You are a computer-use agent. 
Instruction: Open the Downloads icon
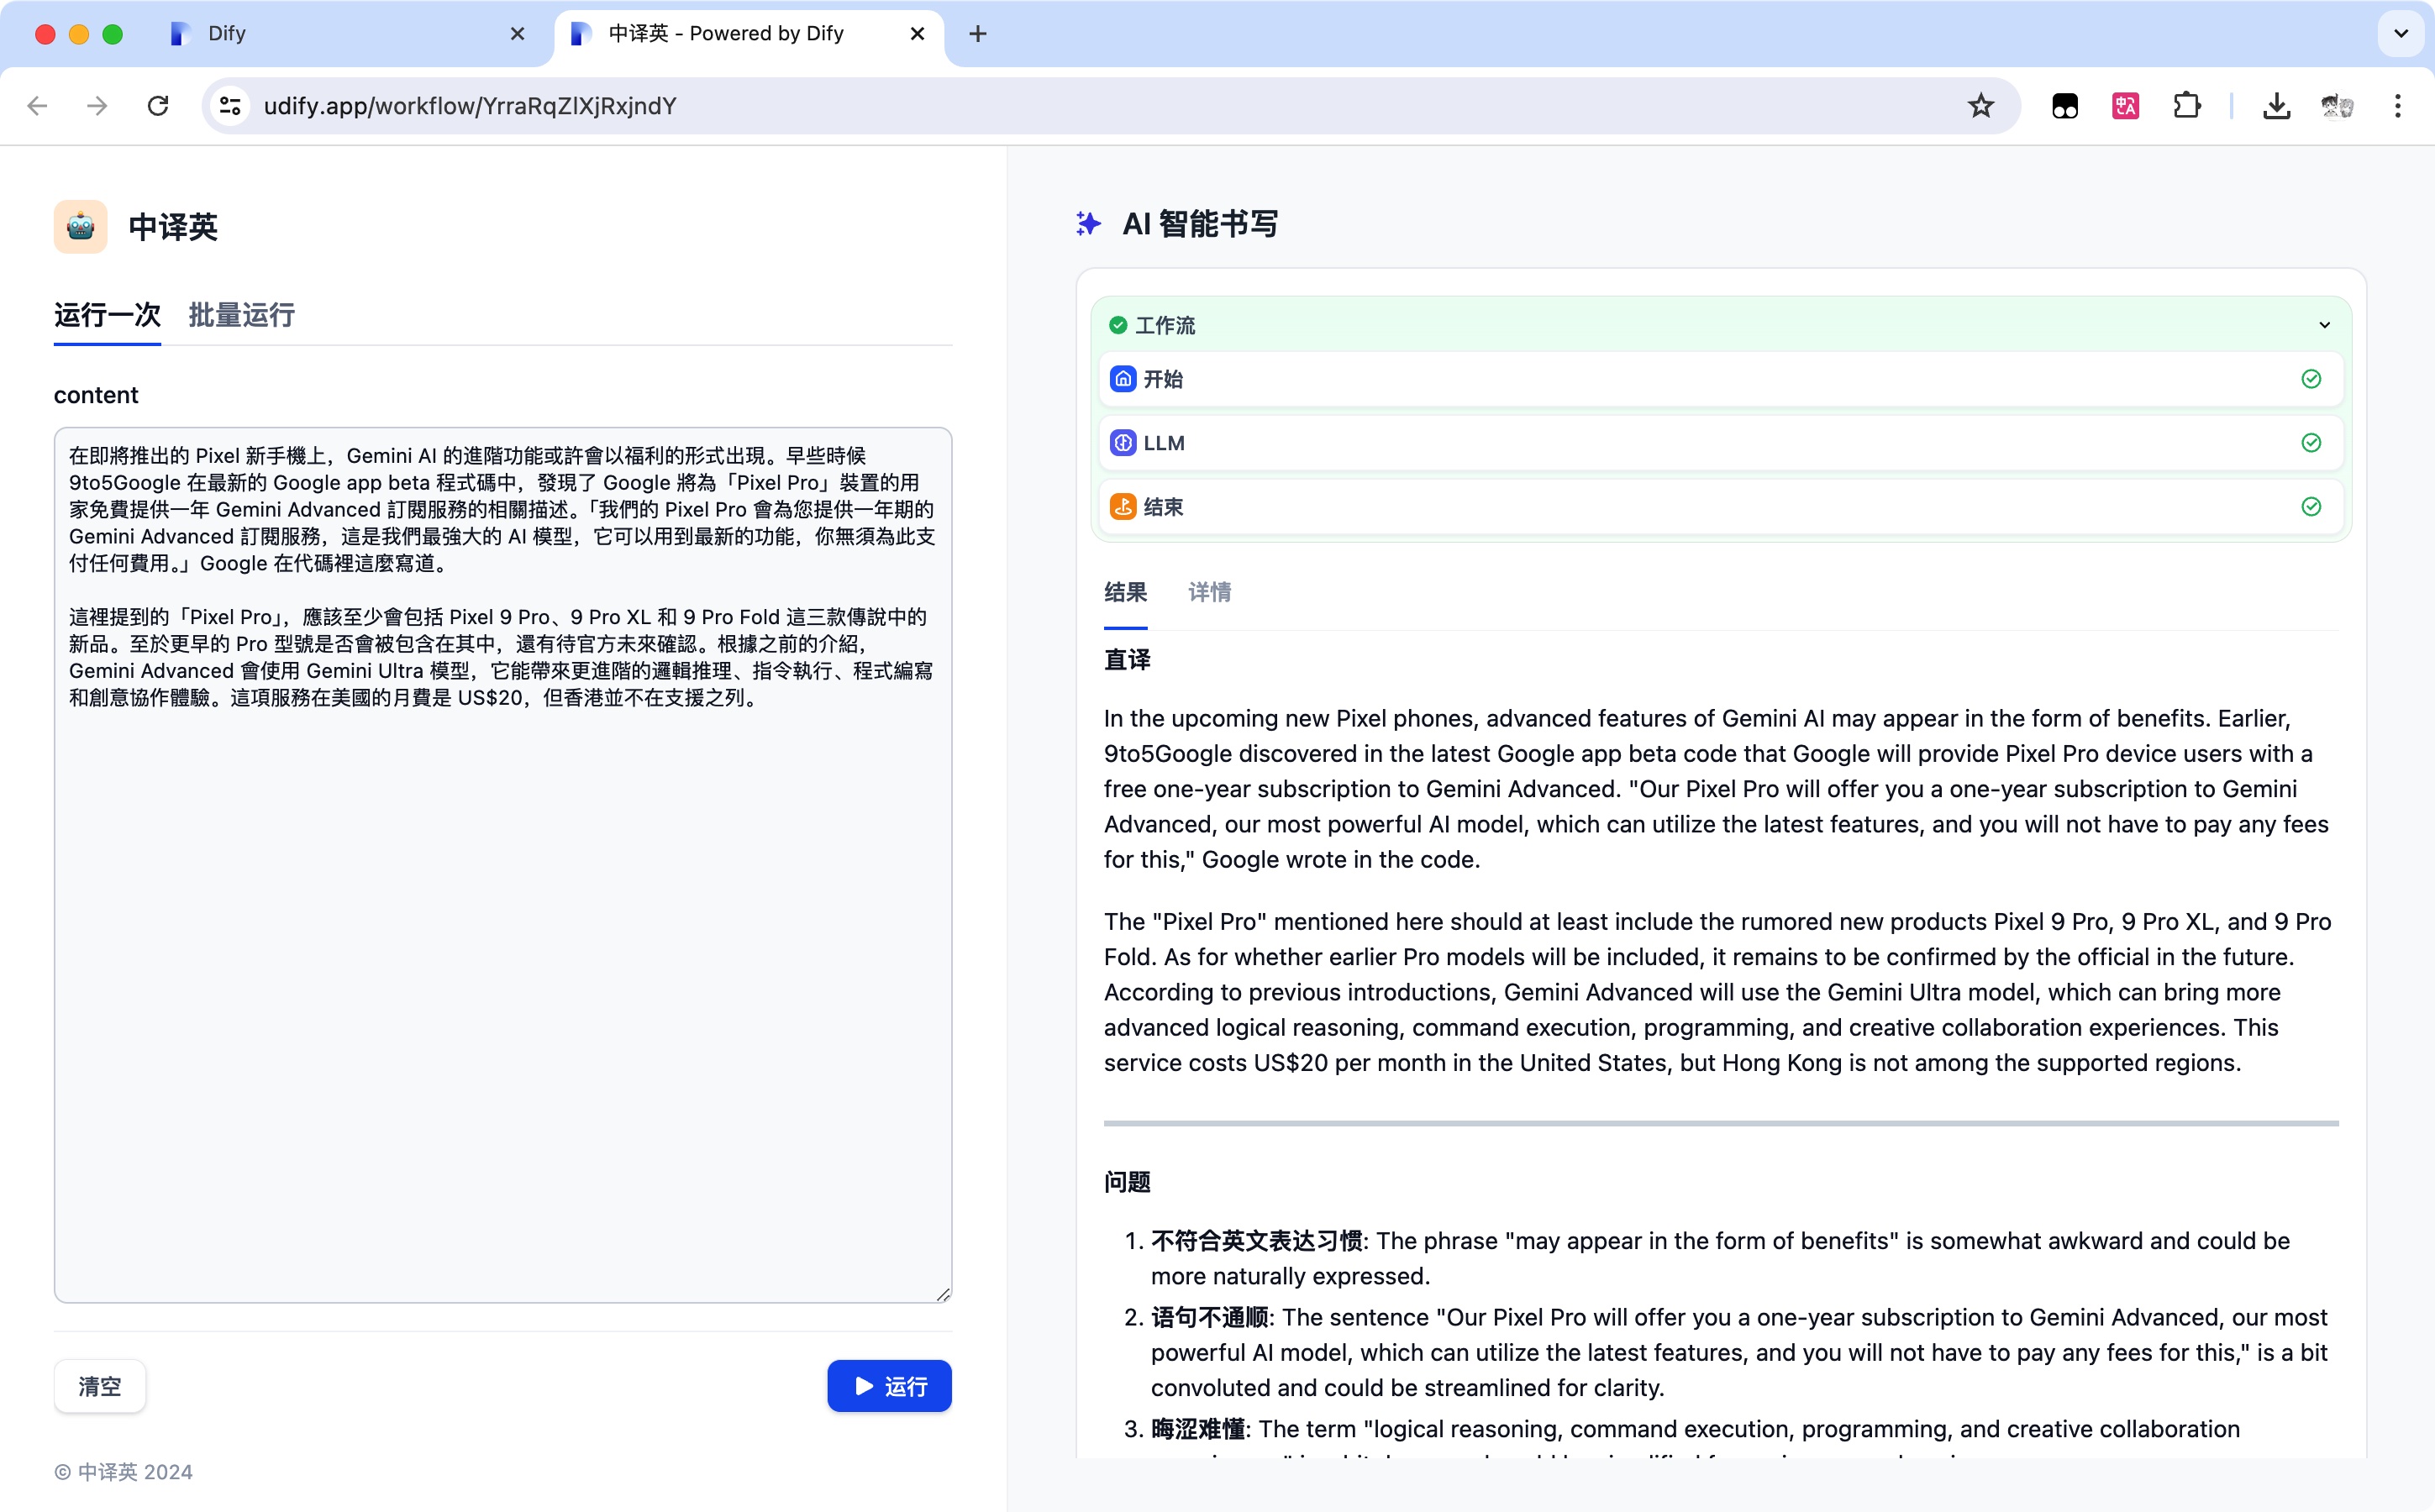point(2276,106)
